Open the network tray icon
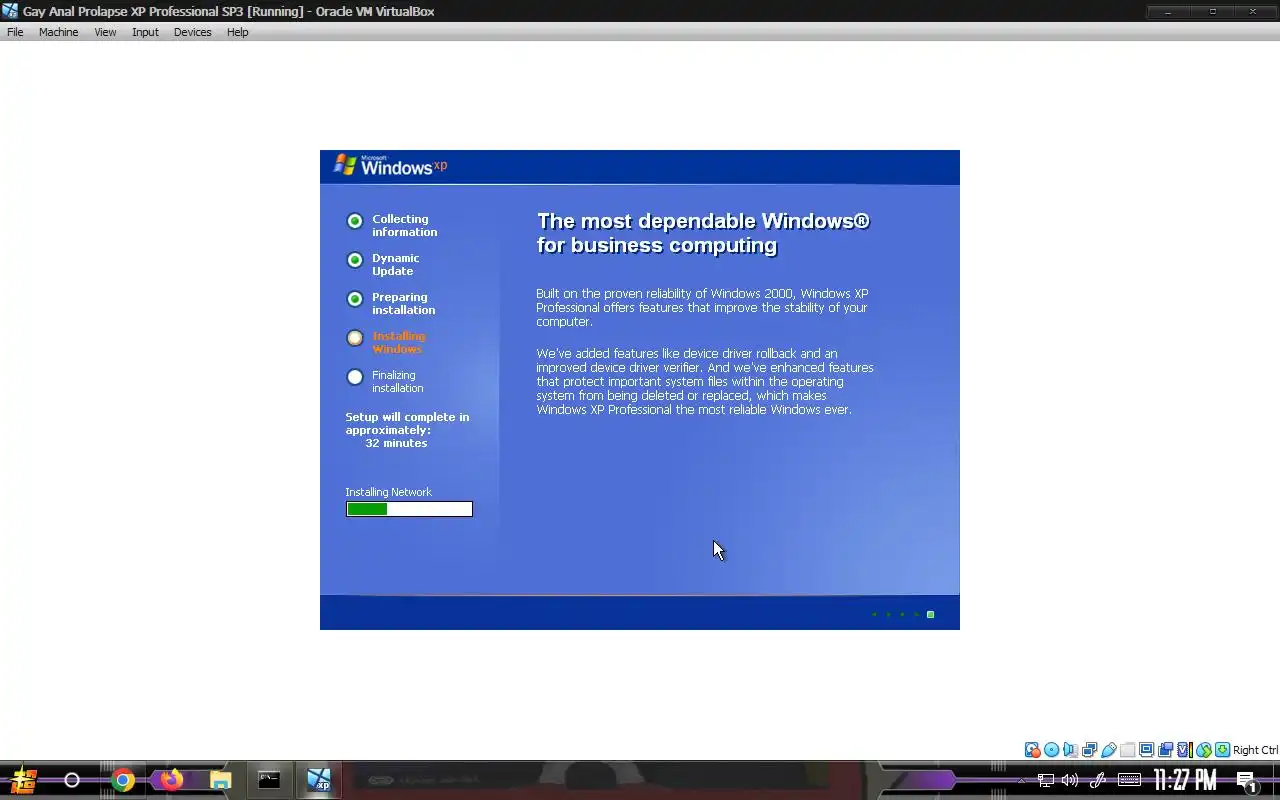The width and height of the screenshot is (1280, 800). (x=1045, y=780)
